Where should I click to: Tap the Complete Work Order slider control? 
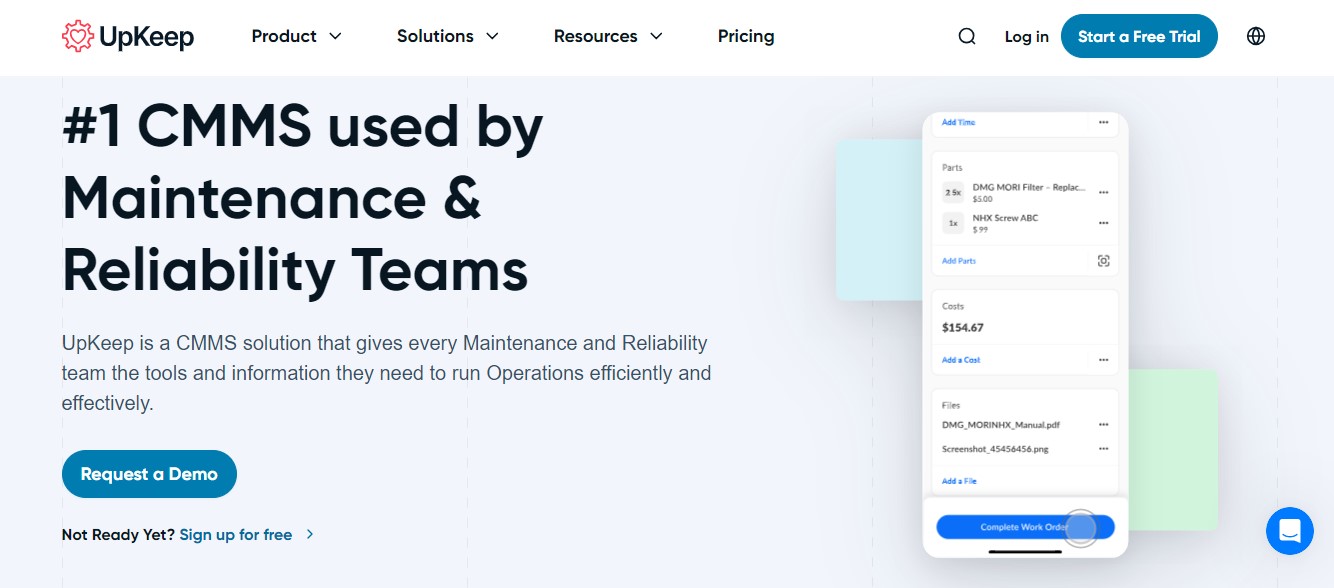click(x=1081, y=527)
